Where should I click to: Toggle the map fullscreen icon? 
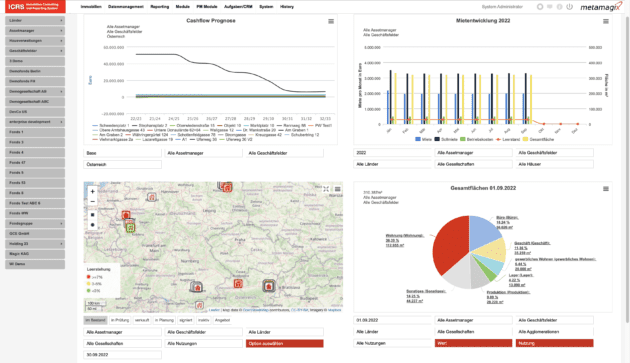click(x=326, y=189)
